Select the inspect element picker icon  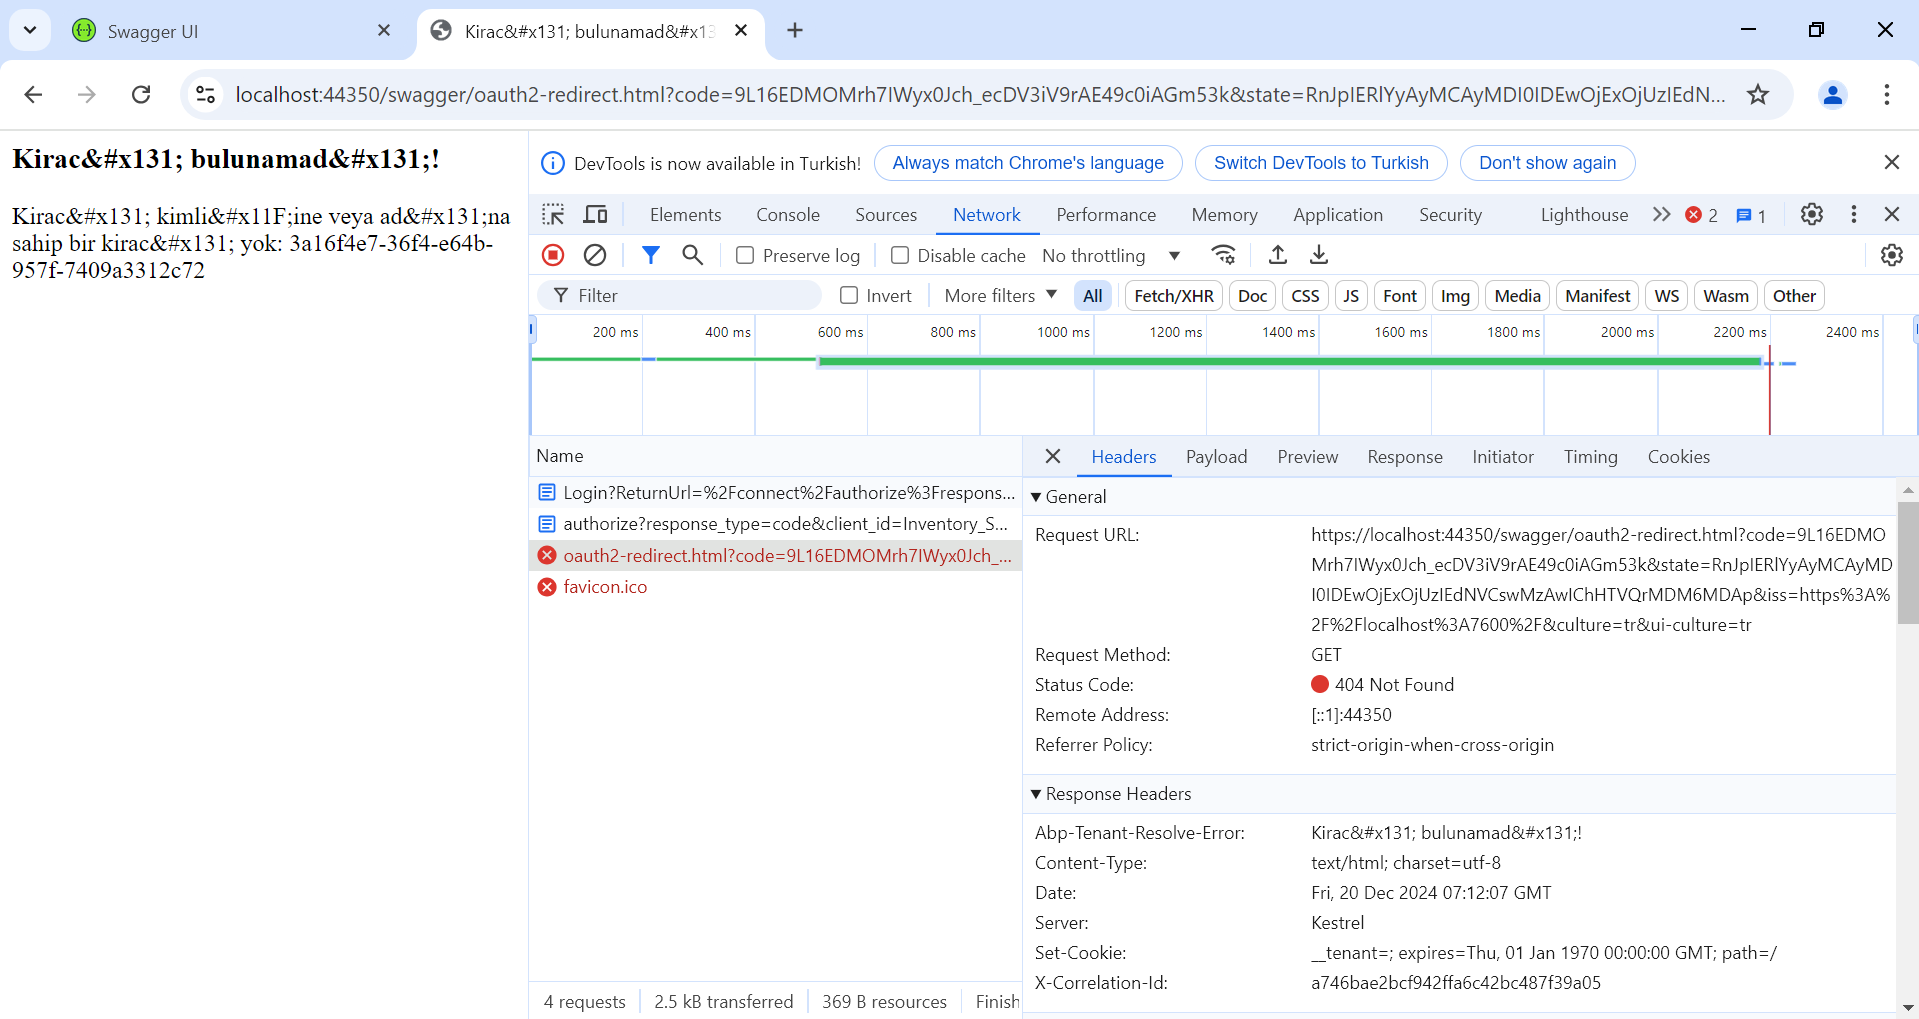point(553,214)
